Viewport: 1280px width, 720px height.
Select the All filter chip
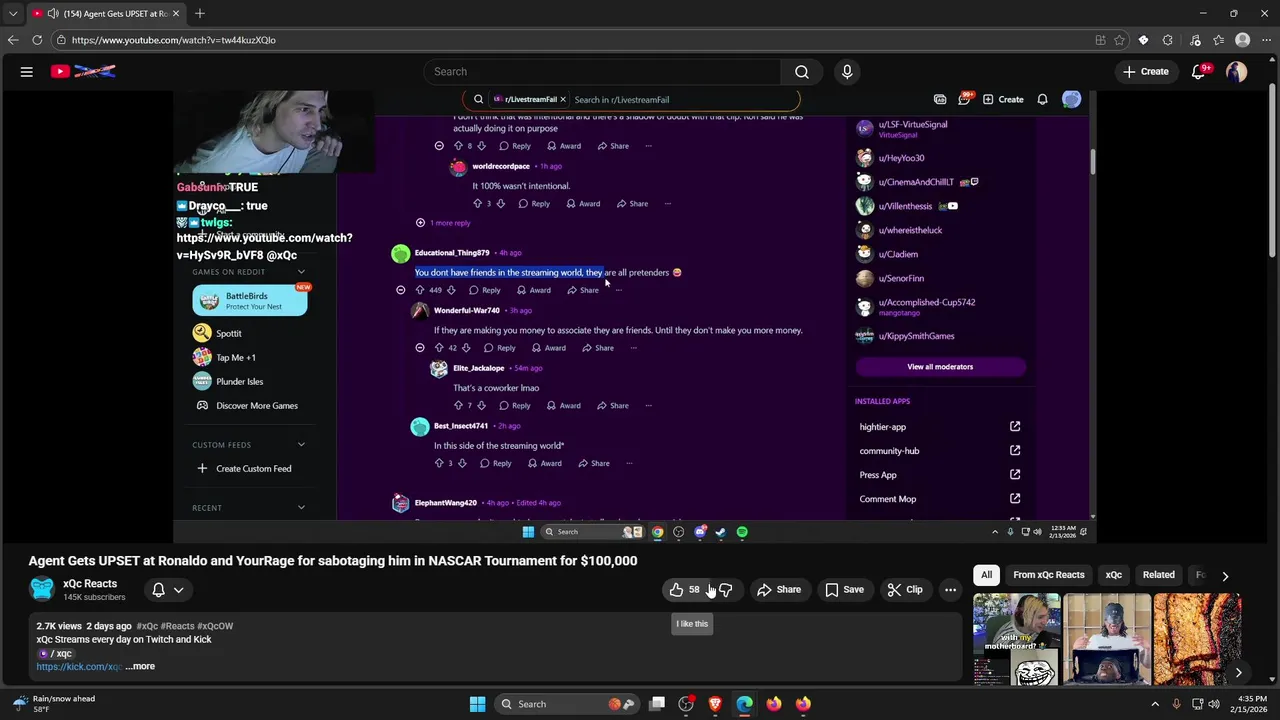[x=986, y=575]
